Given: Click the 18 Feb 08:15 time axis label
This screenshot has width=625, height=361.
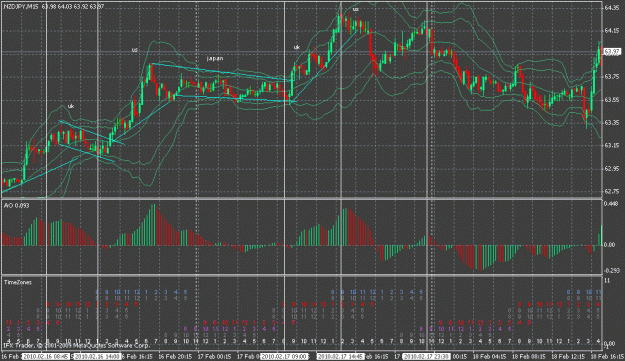Looking at the screenshot, I should tap(529, 356).
